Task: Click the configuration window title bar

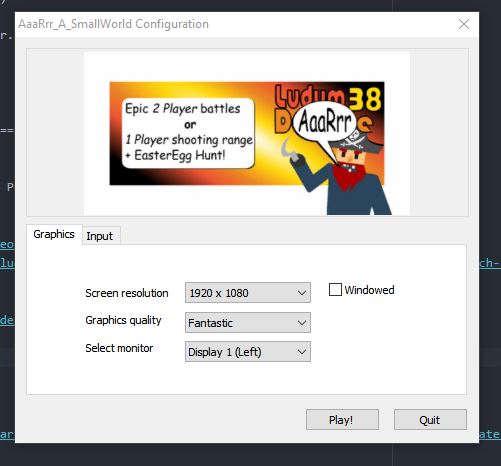Action: tap(233, 24)
